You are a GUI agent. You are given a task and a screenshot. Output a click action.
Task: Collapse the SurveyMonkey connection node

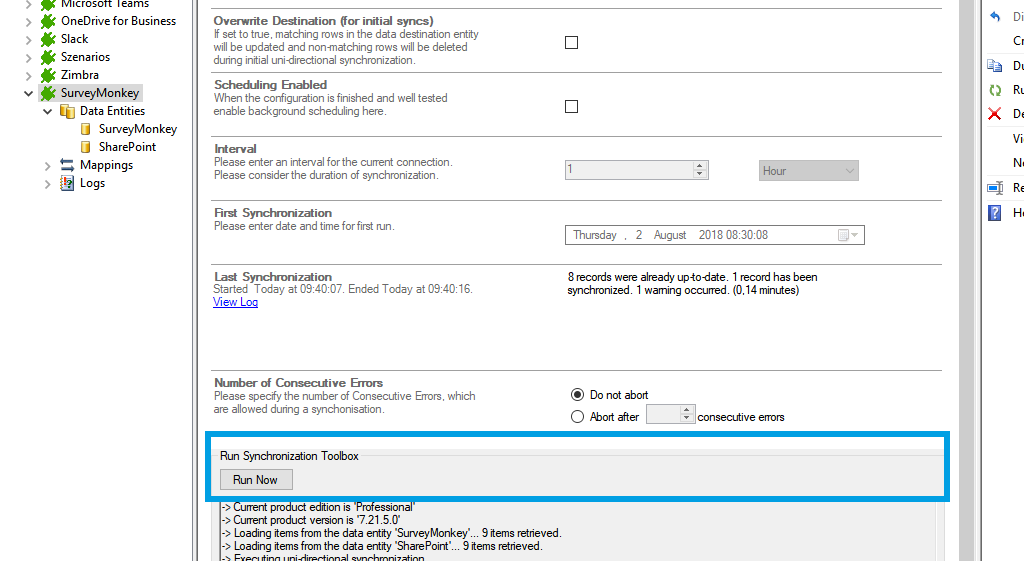(x=28, y=93)
